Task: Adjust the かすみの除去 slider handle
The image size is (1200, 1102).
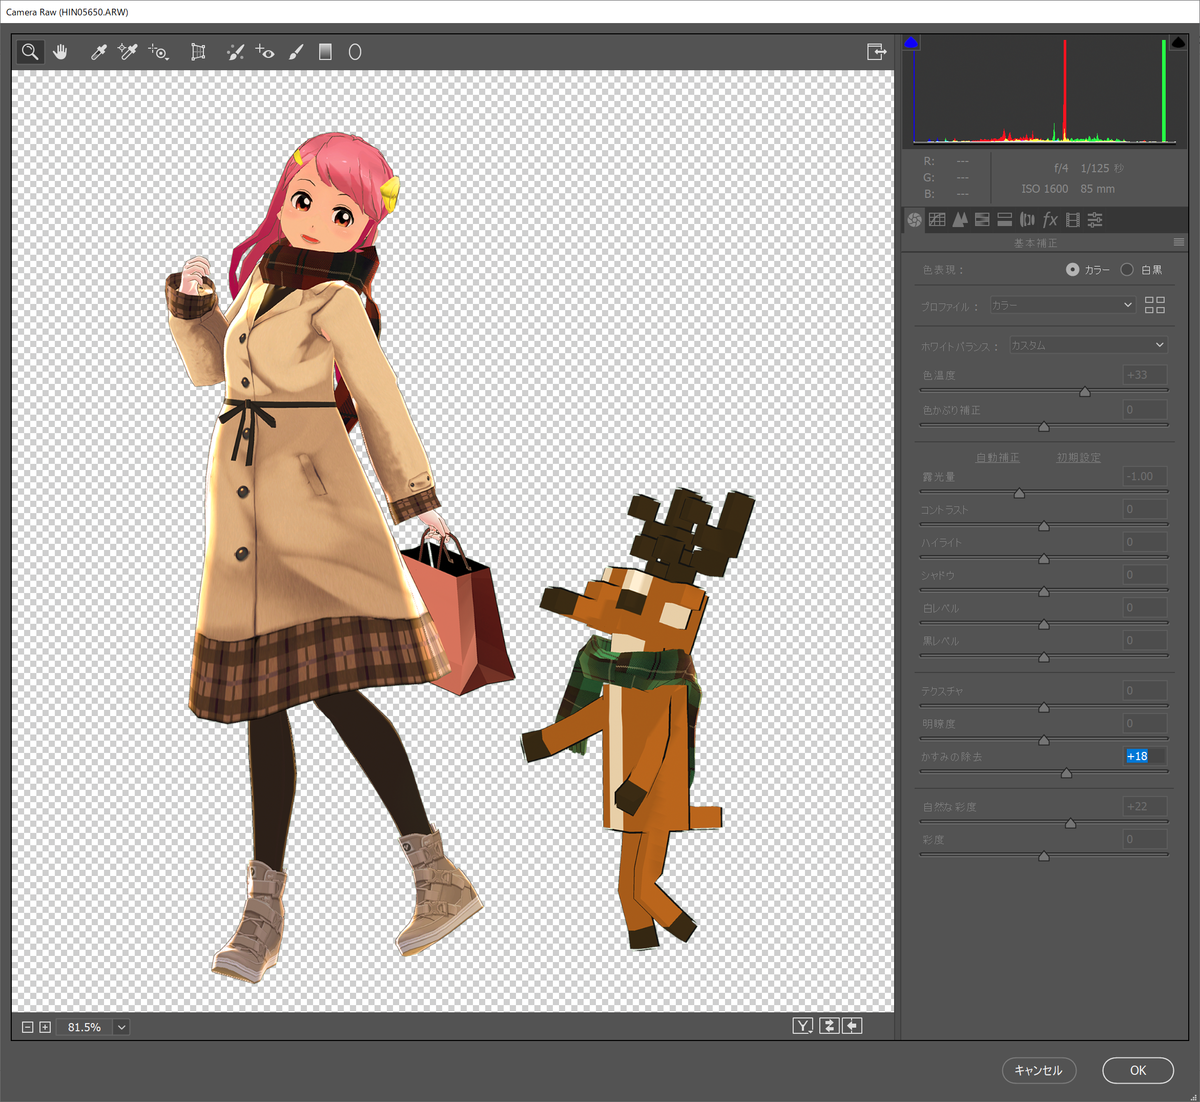Action: [1066, 773]
